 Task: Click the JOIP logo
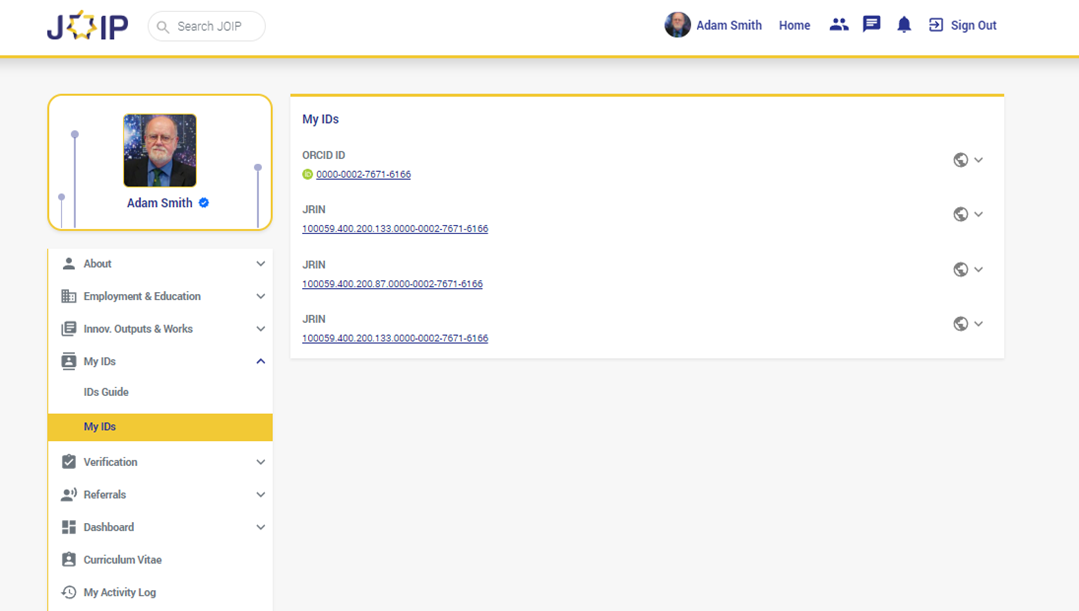click(87, 26)
